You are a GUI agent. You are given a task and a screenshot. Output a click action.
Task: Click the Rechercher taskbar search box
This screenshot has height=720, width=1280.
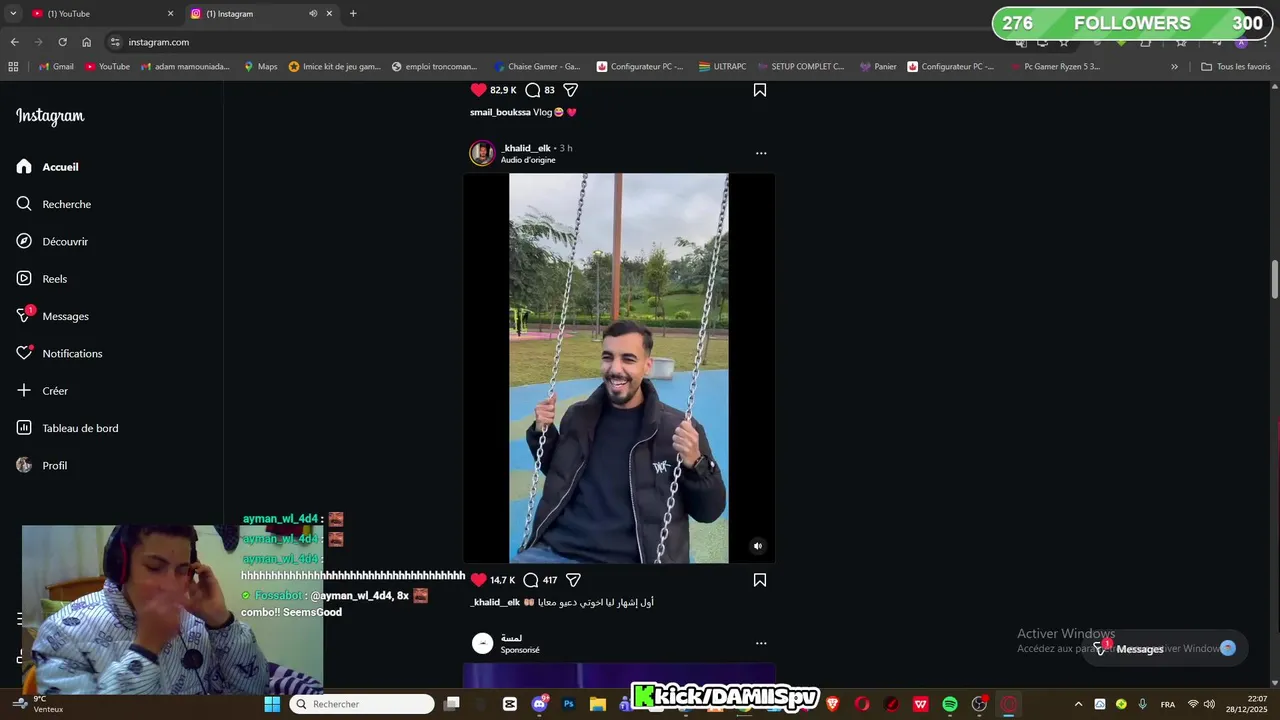coord(362,704)
